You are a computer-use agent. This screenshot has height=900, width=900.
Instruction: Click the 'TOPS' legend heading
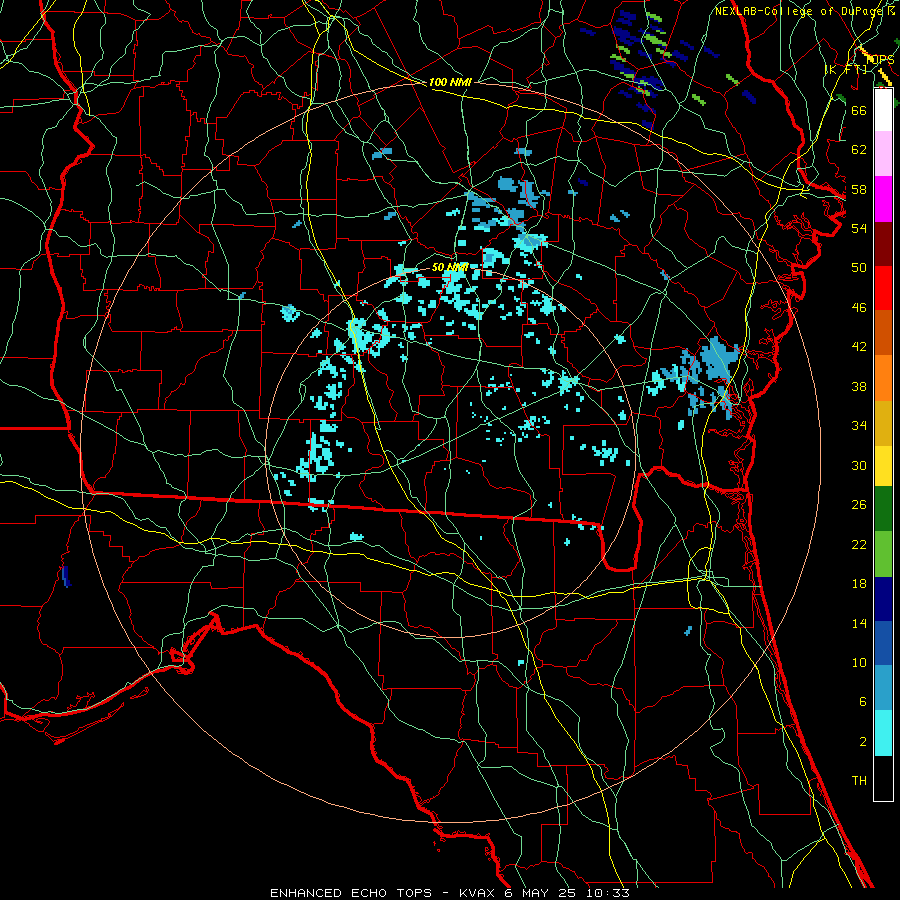pyautogui.click(x=880, y=59)
